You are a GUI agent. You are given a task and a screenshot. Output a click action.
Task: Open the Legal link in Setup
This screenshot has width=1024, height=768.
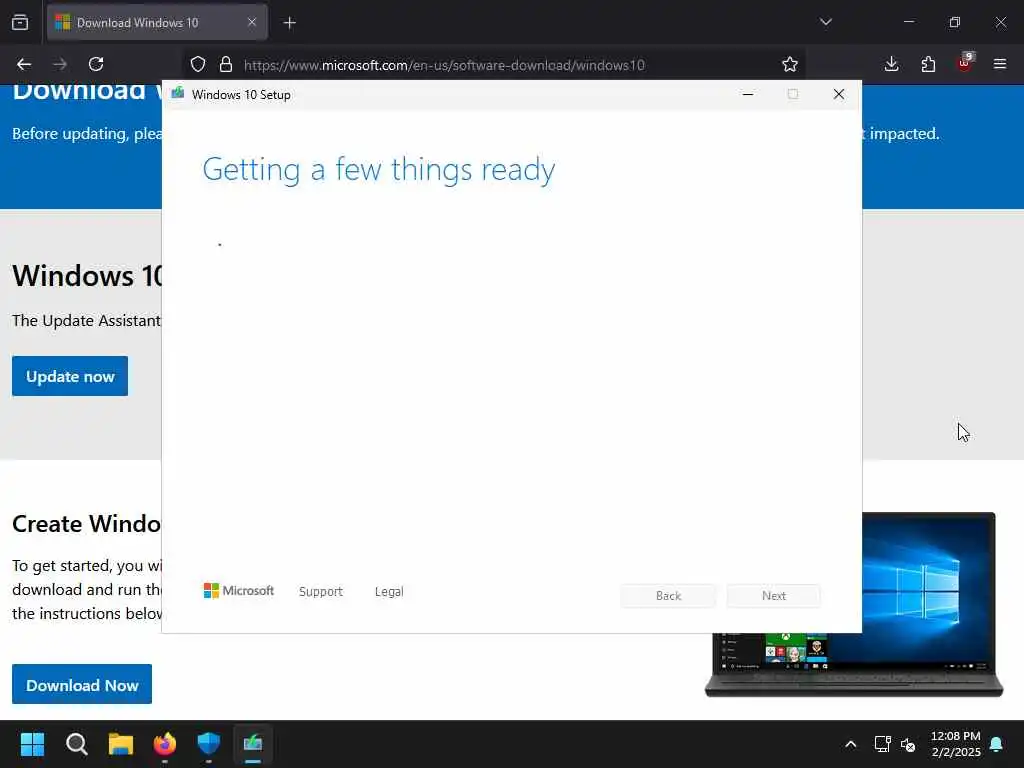(x=389, y=592)
